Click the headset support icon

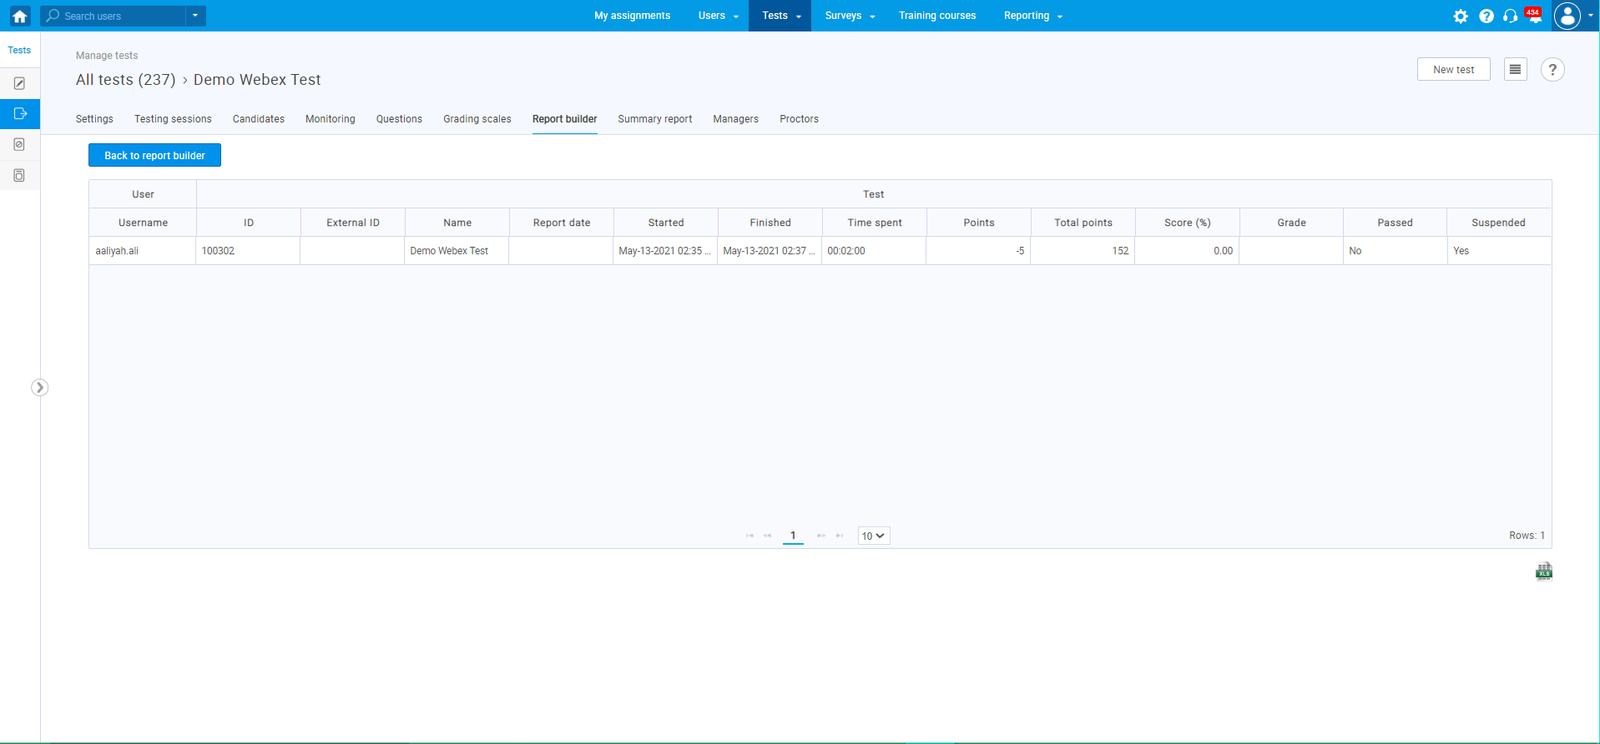(x=1510, y=16)
